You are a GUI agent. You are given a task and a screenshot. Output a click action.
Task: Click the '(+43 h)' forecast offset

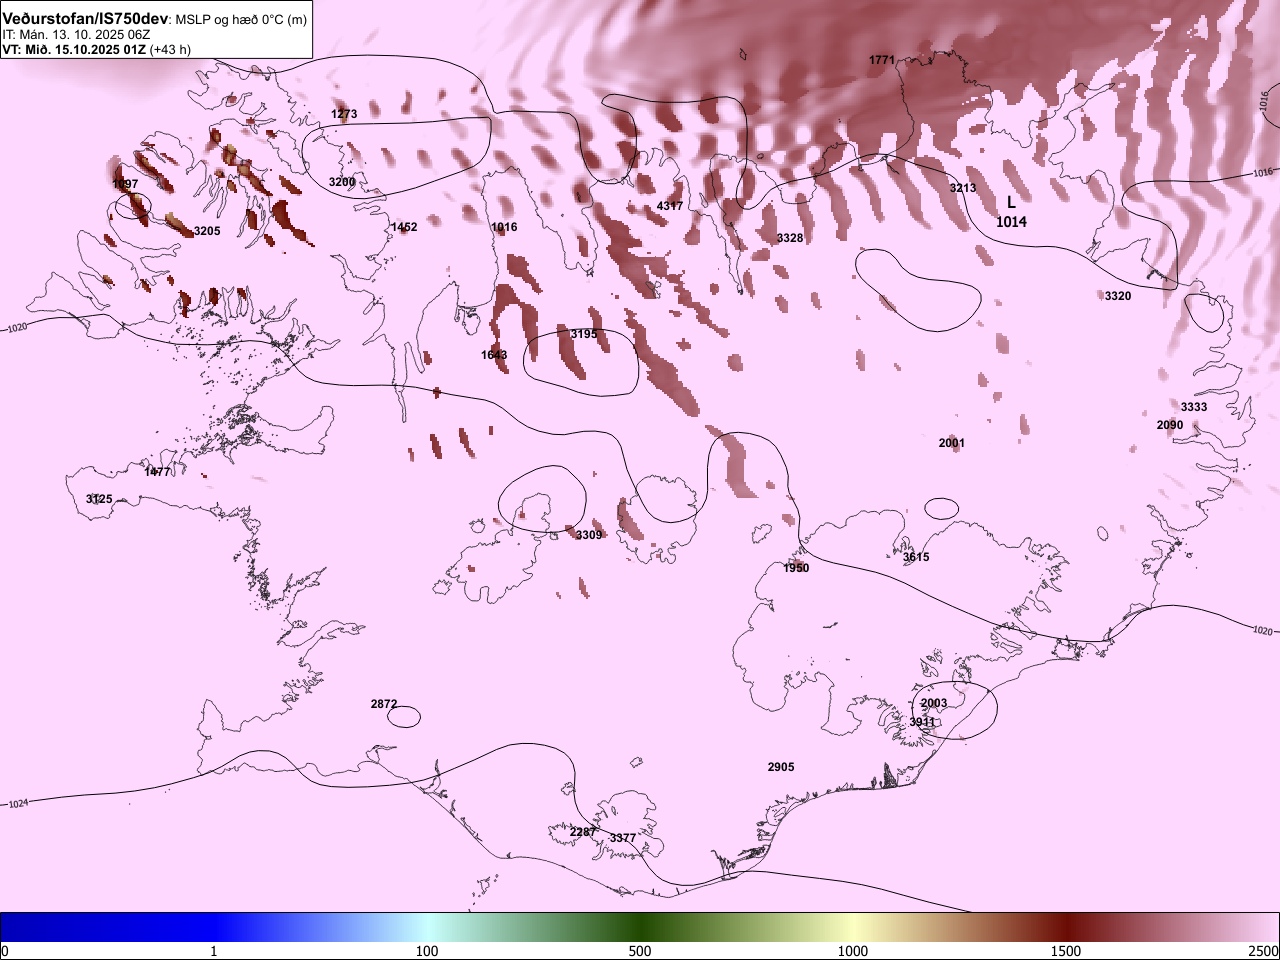pyautogui.click(x=170, y=49)
